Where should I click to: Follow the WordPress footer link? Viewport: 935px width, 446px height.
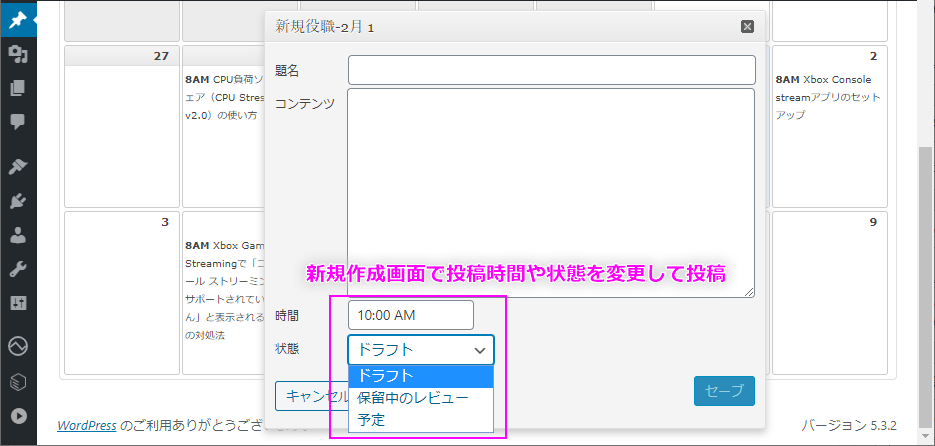pos(87,425)
